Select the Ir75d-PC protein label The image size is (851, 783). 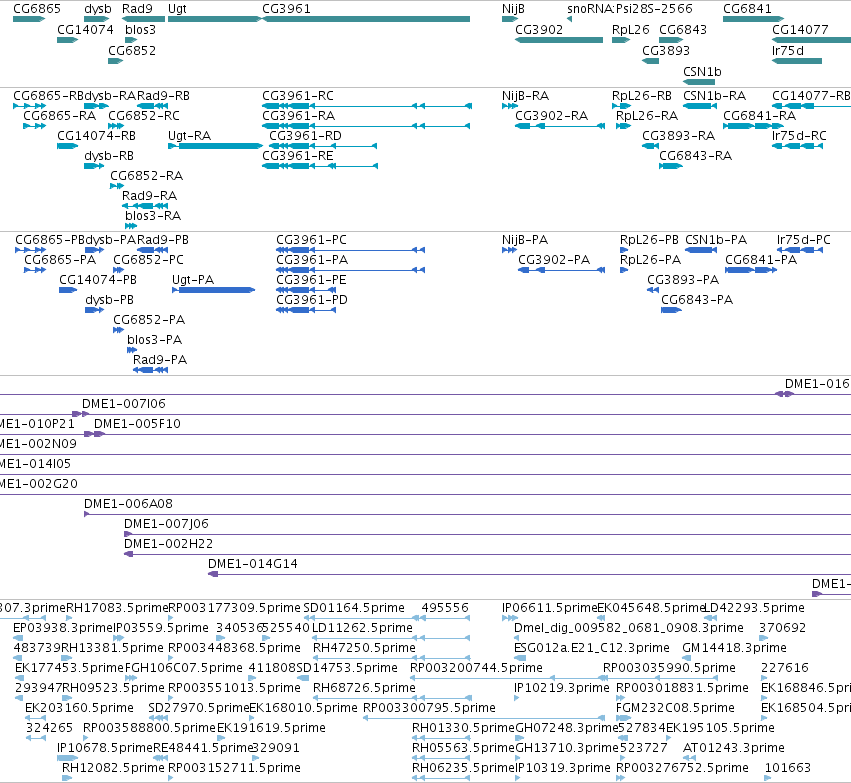coord(803,240)
